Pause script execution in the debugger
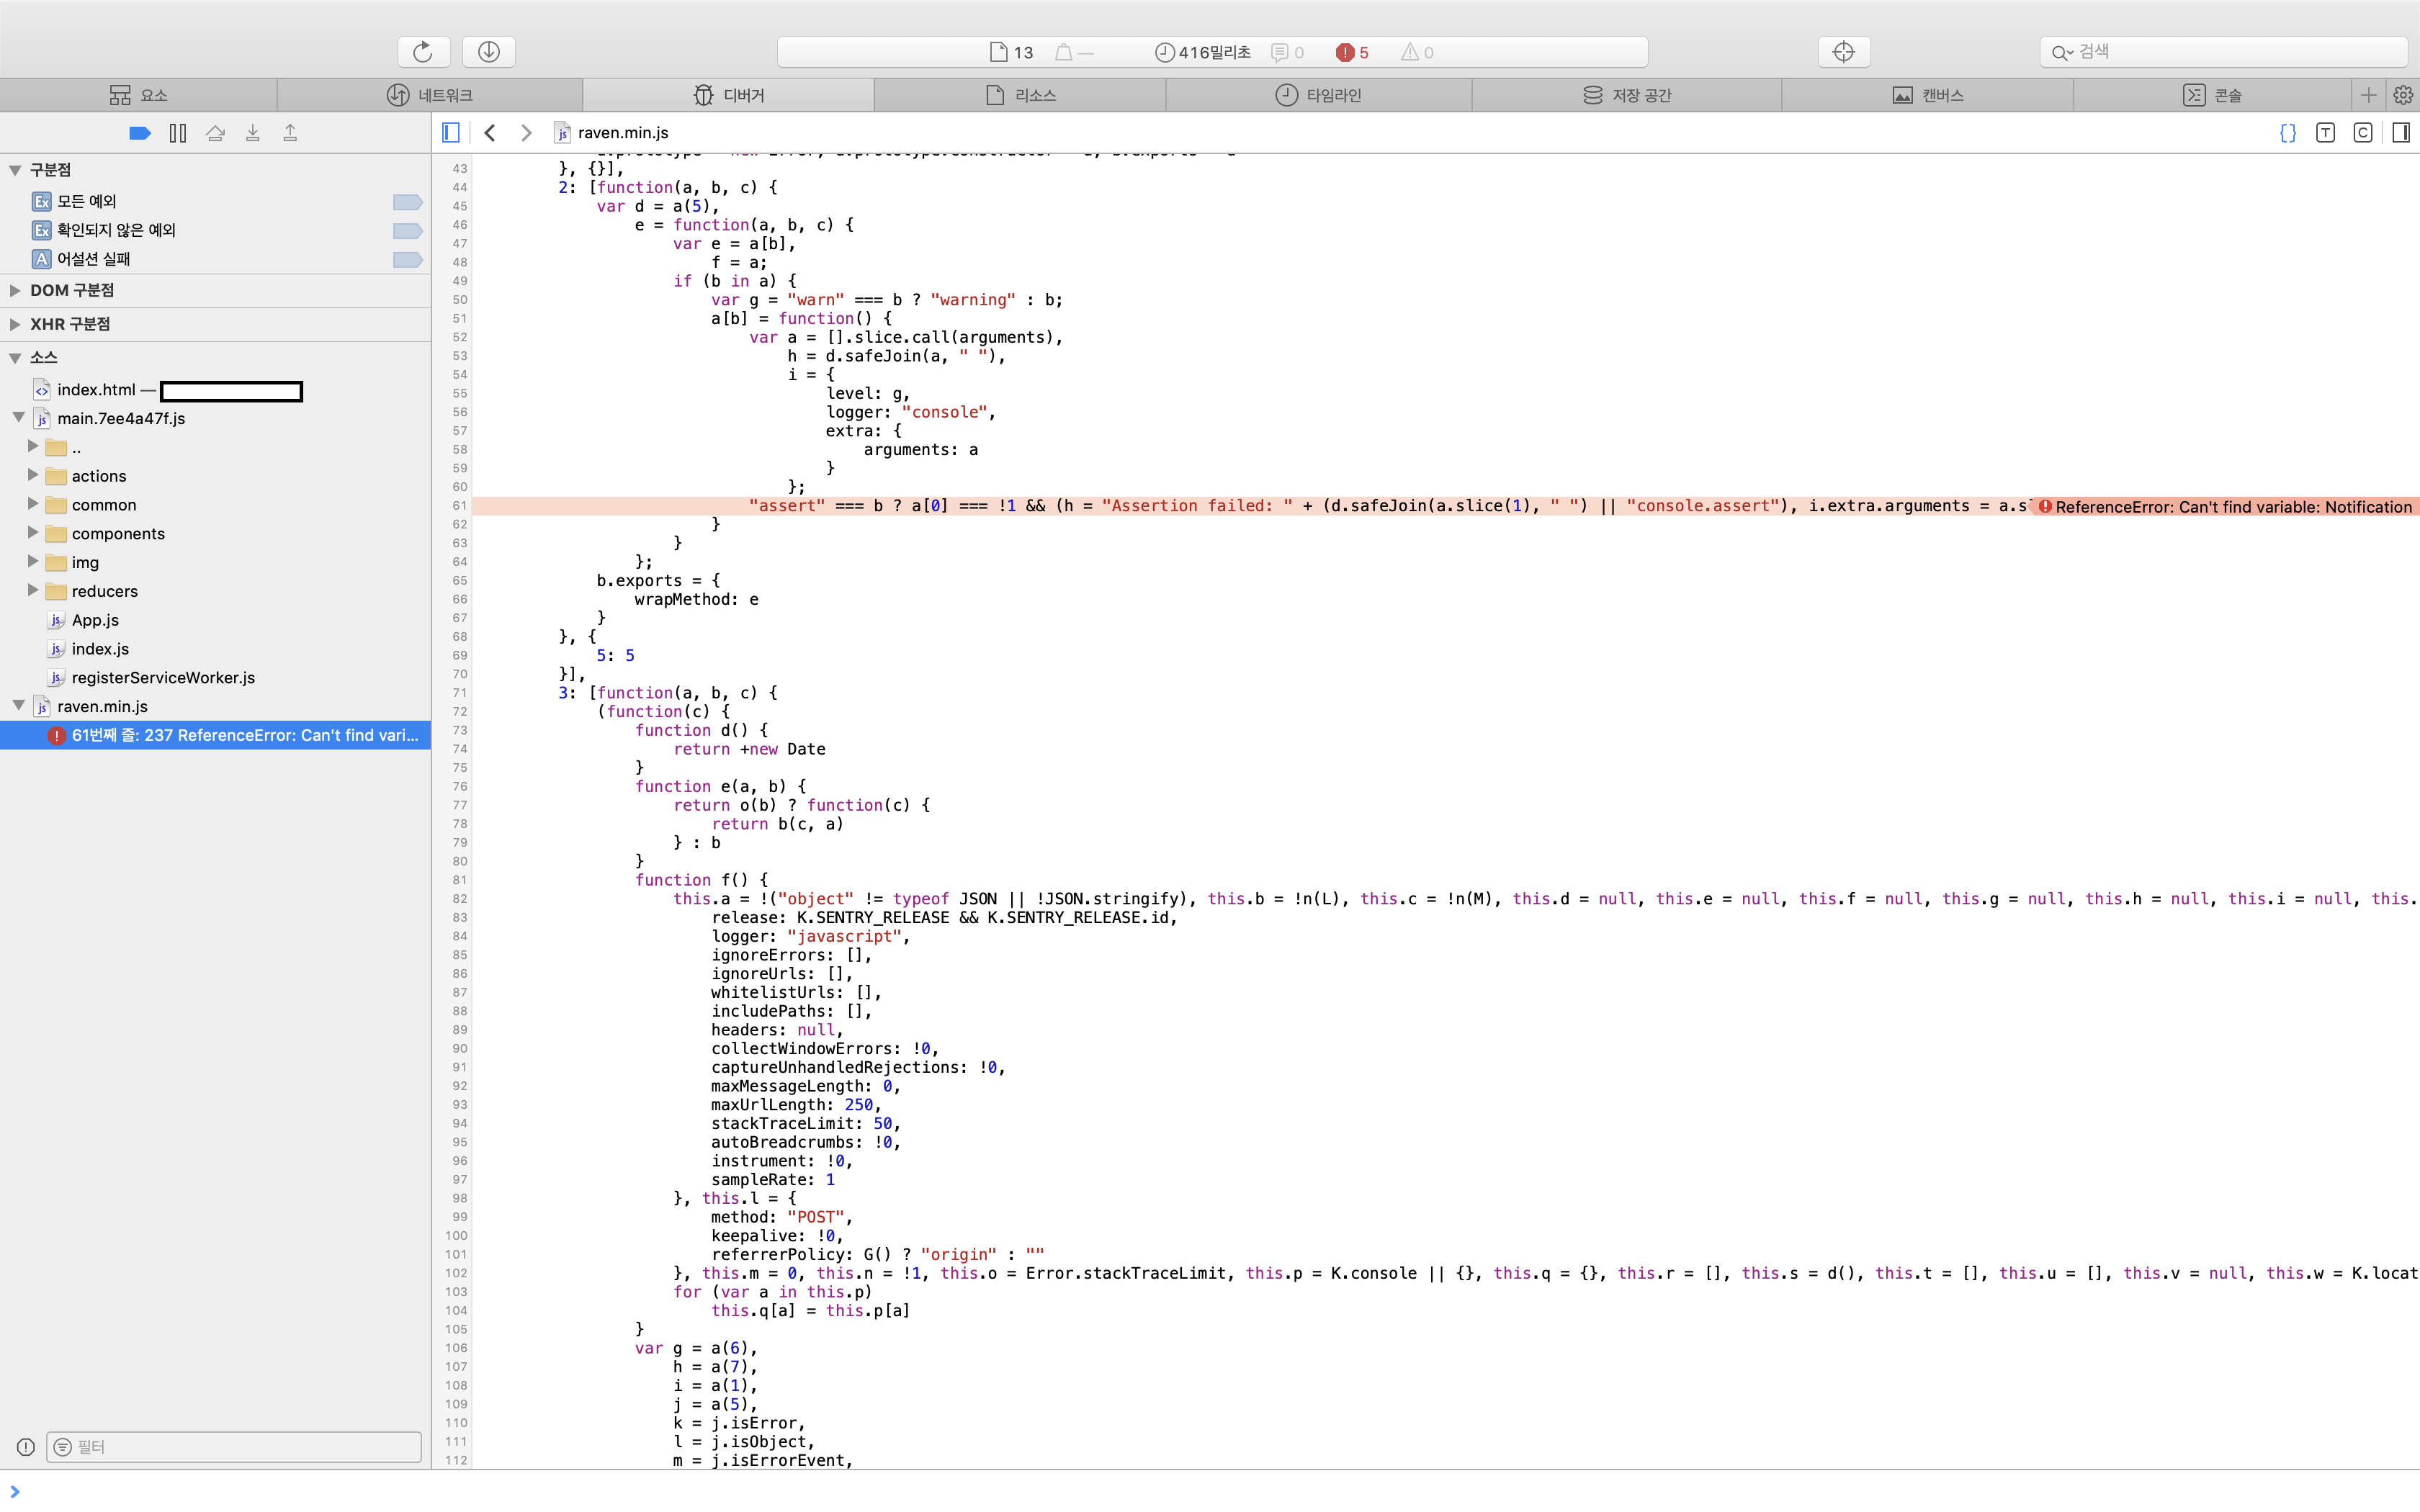This screenshot has width=2420, height=1512. point(178,132)
